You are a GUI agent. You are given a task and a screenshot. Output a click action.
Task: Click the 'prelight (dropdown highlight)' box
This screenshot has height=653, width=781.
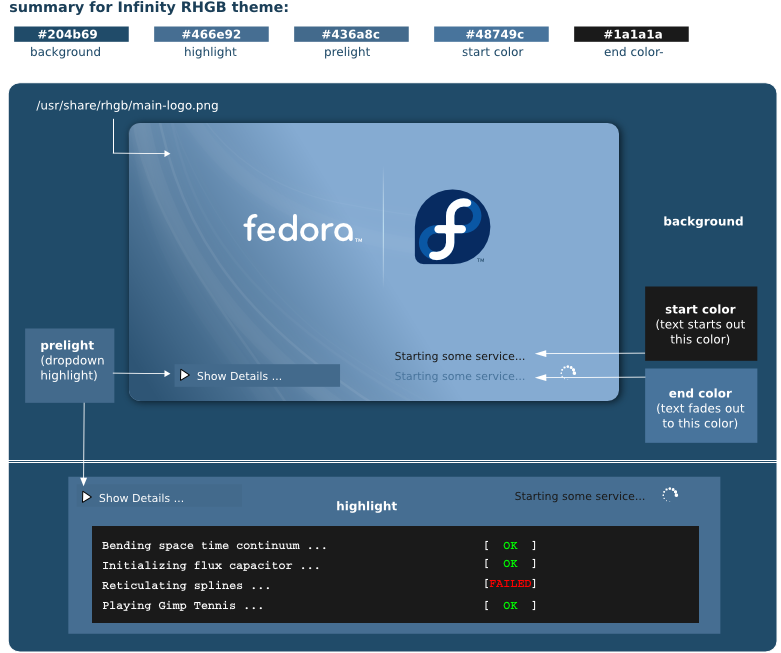[70, 365]
